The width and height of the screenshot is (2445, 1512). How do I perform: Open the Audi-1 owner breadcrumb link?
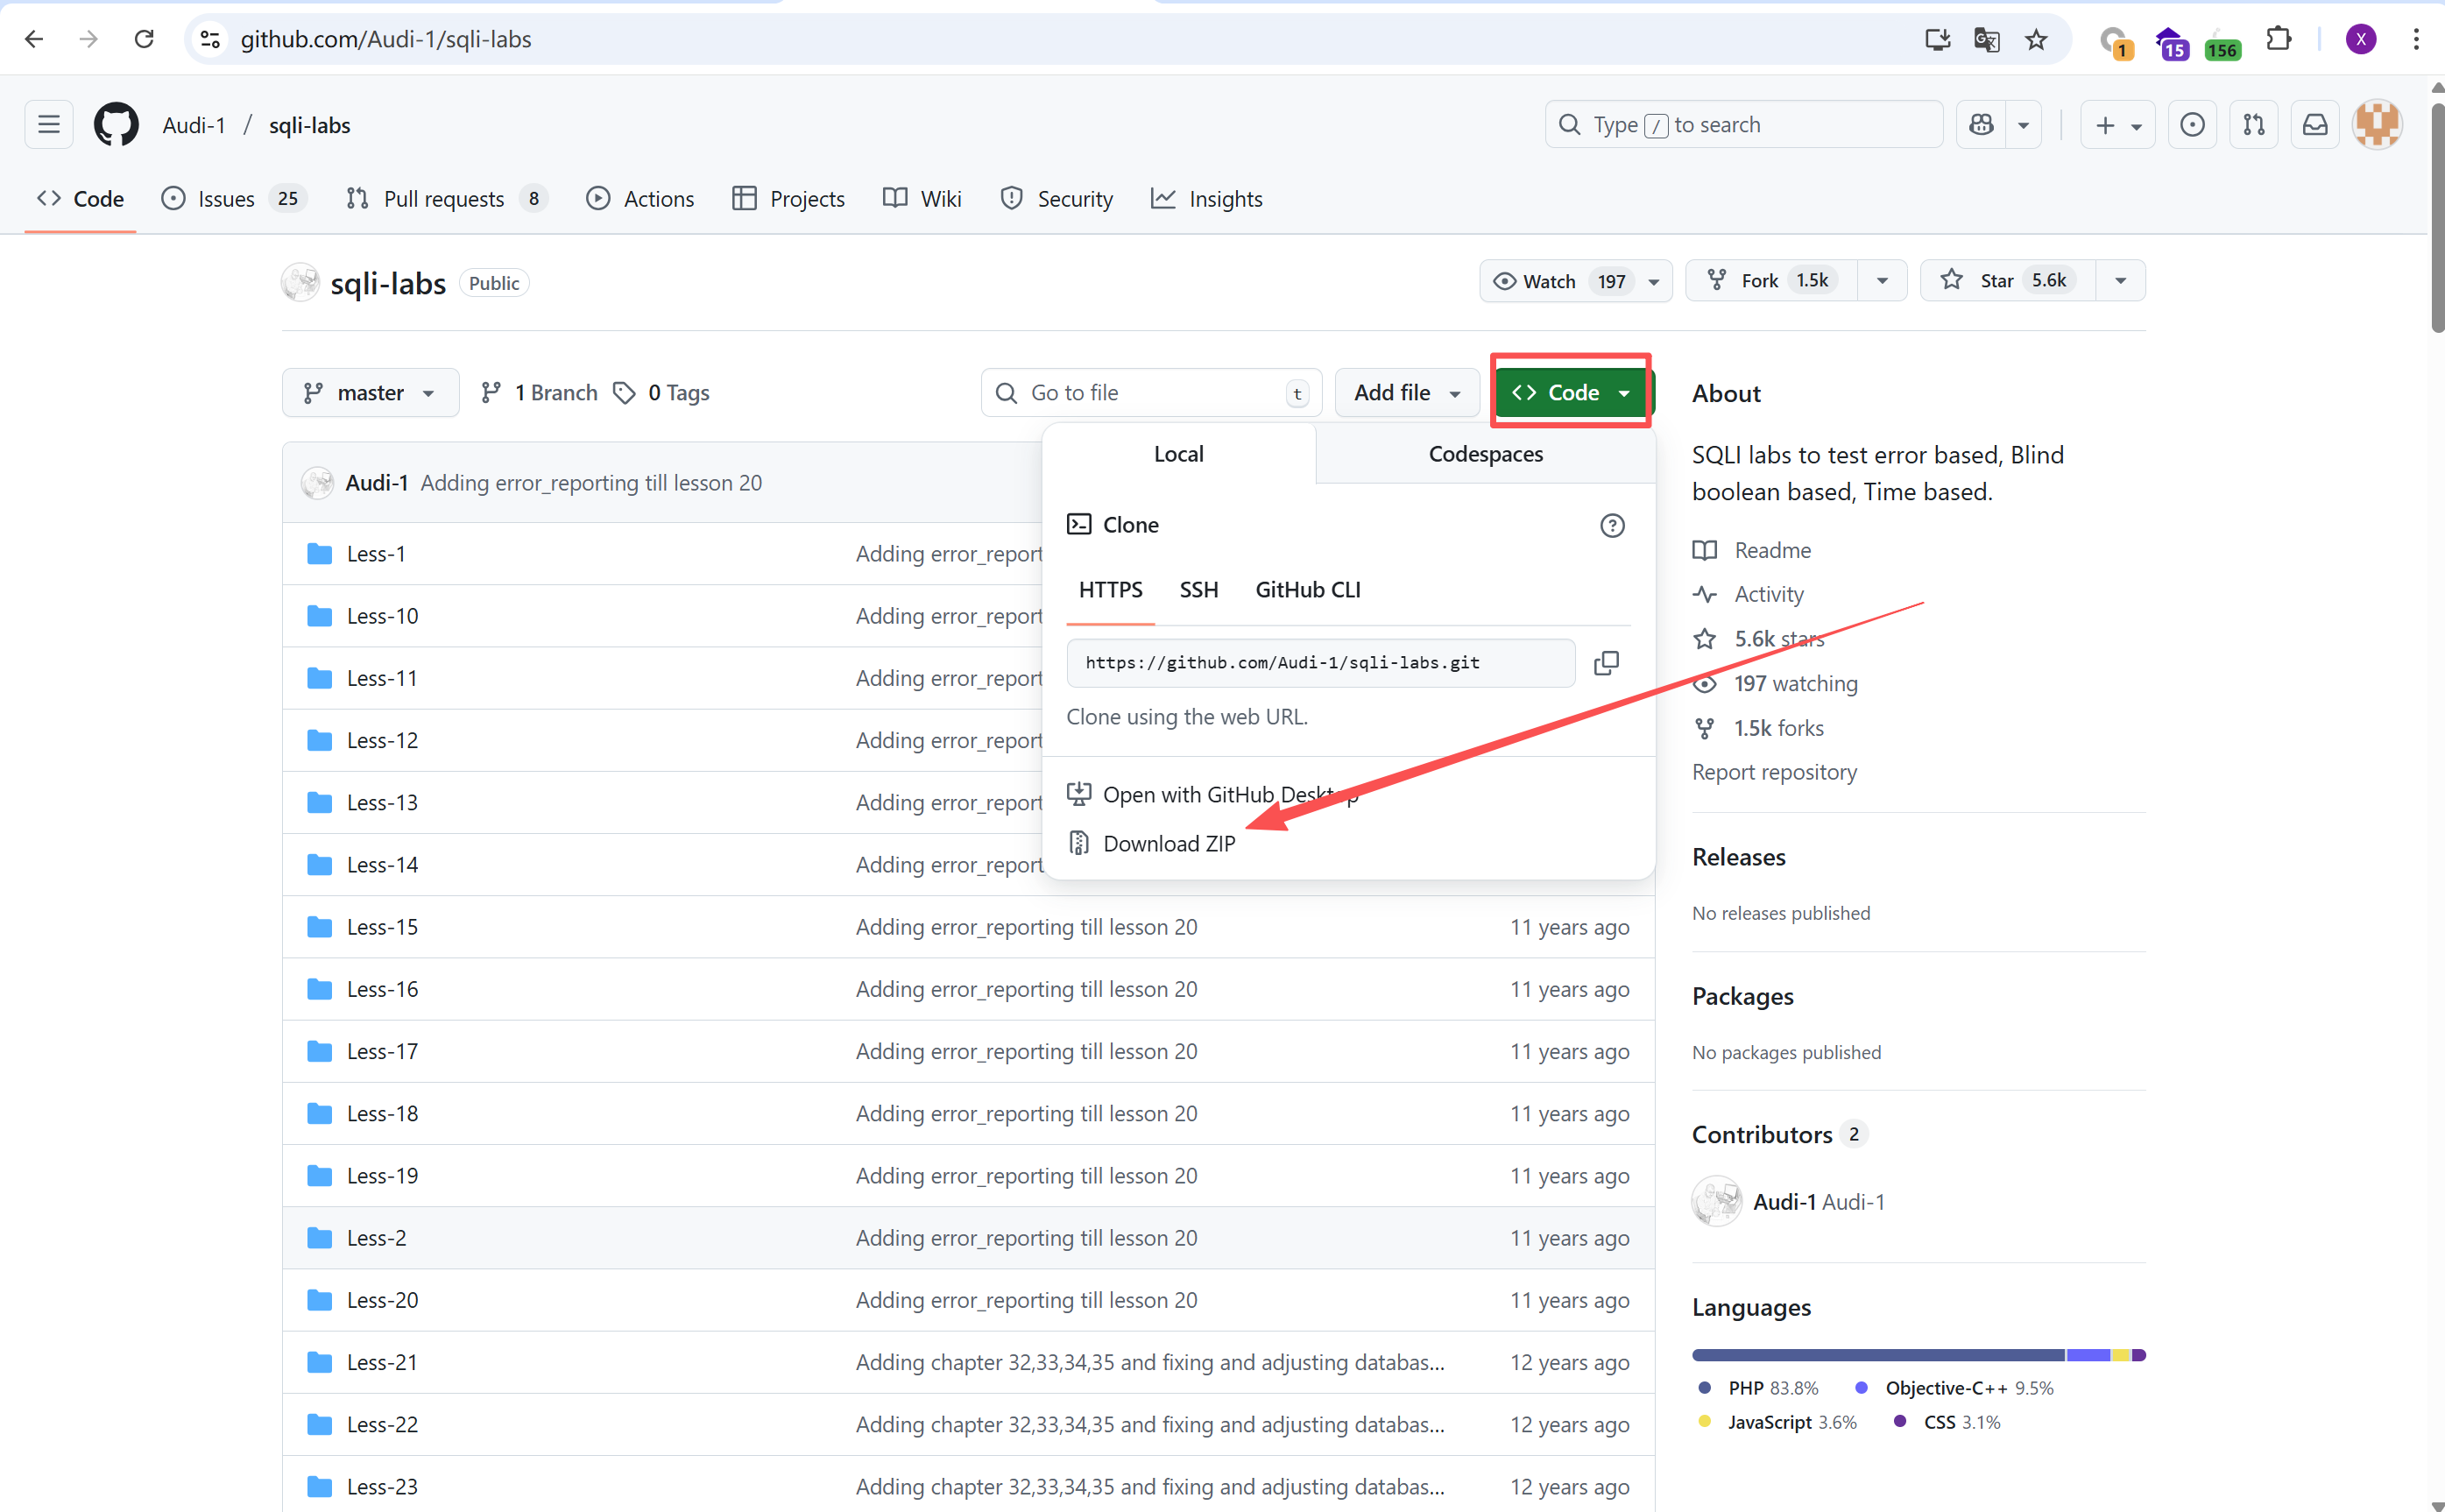(194, 125)
